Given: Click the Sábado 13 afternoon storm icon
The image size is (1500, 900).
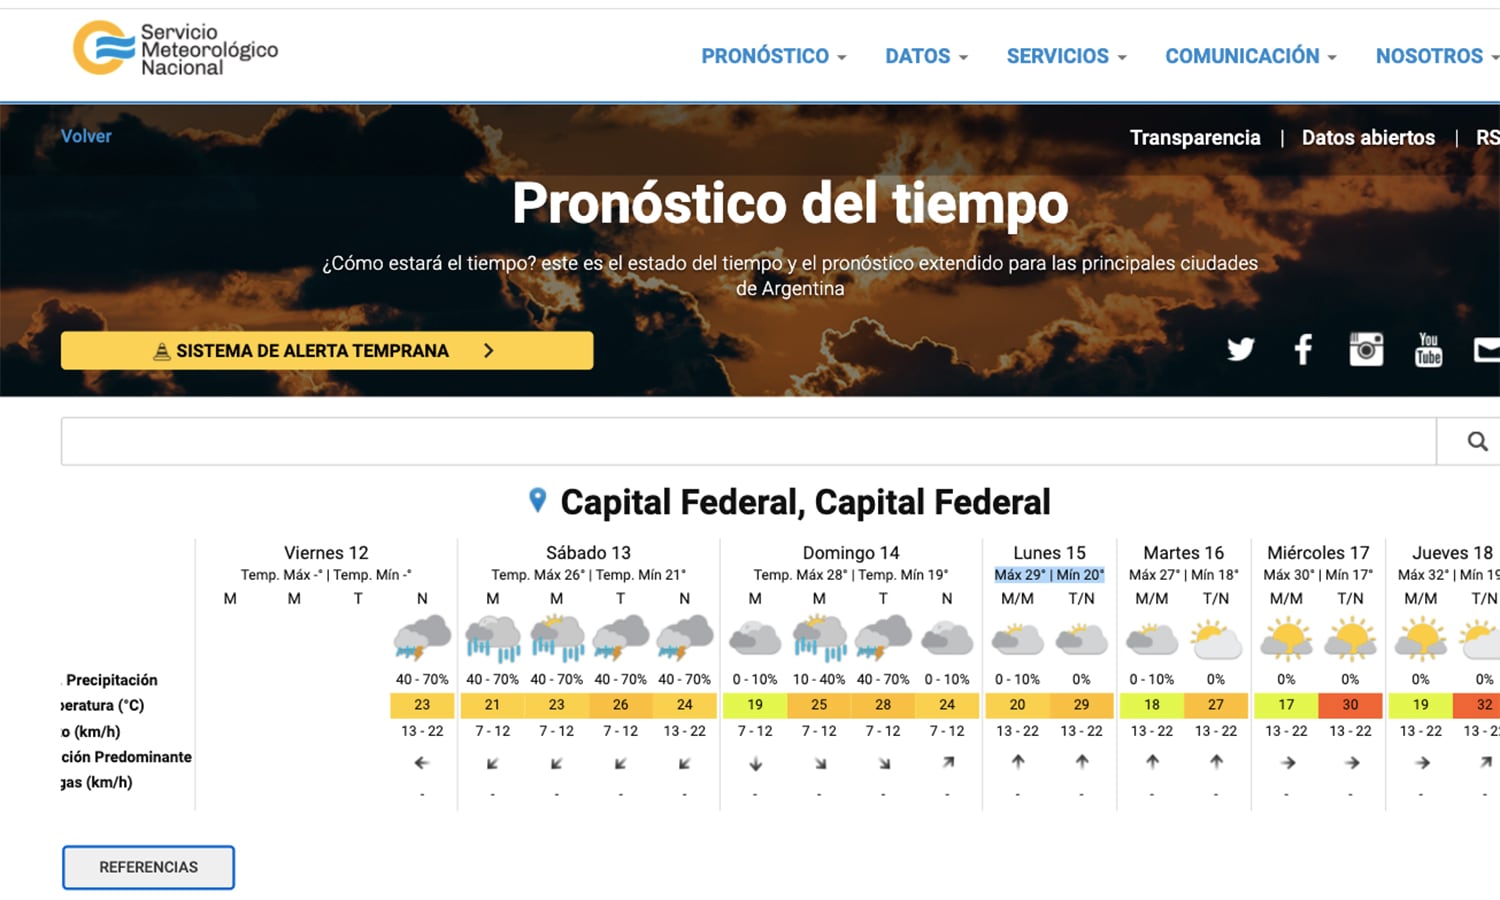Looking at the screenshot, I should click(x=621, y=639).
